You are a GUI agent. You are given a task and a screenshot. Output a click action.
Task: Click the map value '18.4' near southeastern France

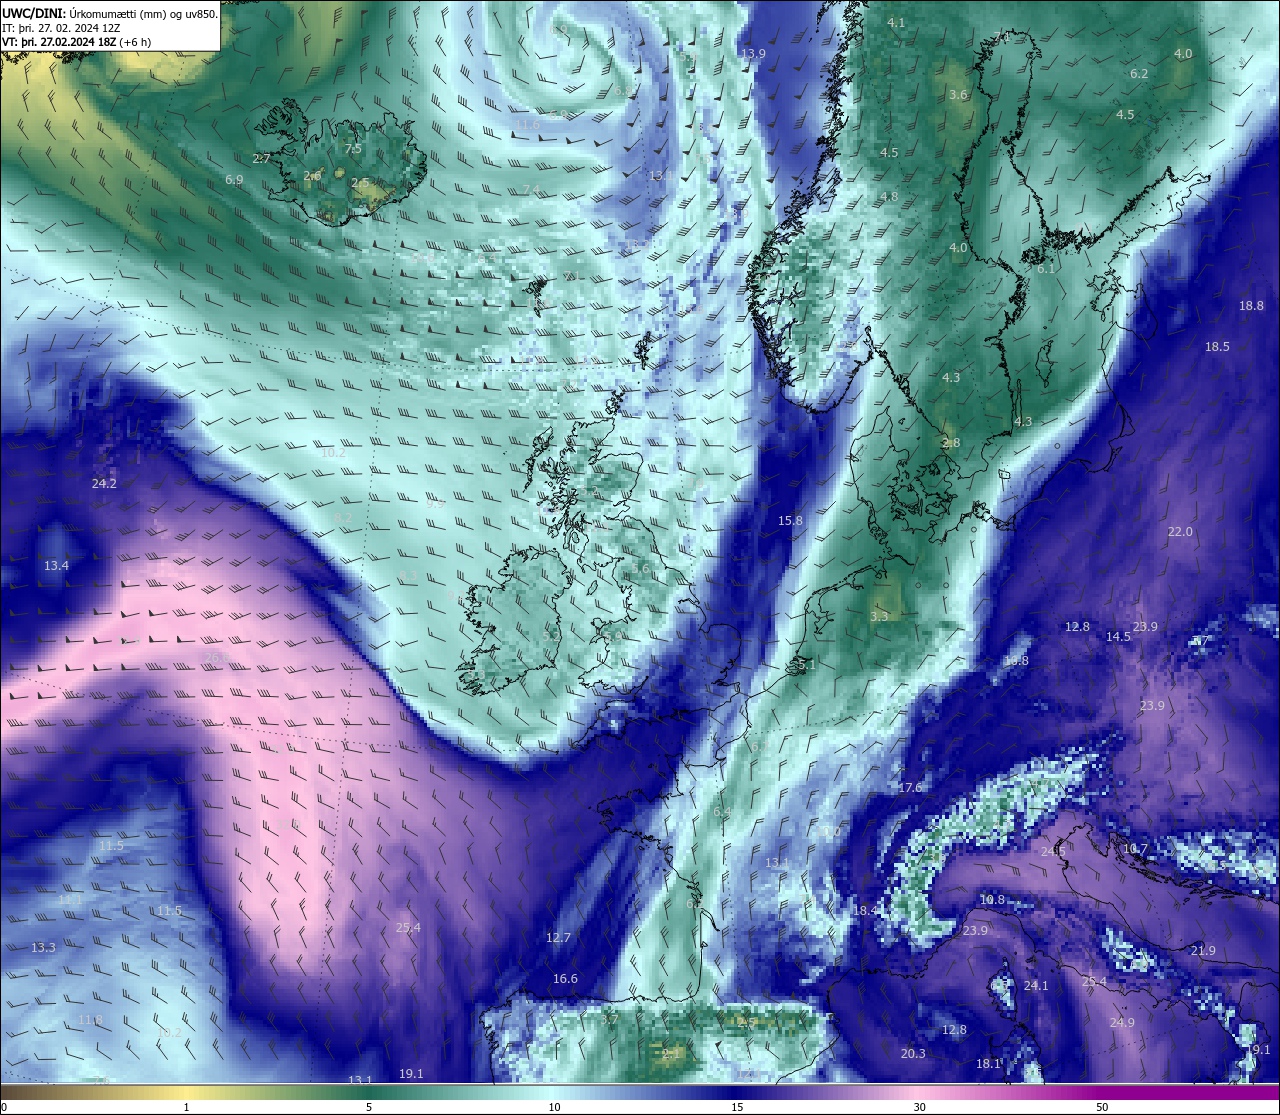(x=865, y=910)
